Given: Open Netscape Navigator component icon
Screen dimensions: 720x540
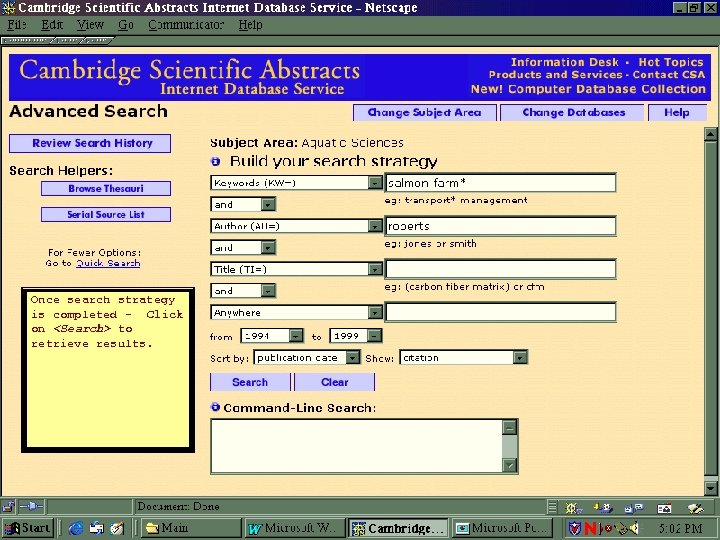Looking at the screenshot, I should [x=572, y=508].
